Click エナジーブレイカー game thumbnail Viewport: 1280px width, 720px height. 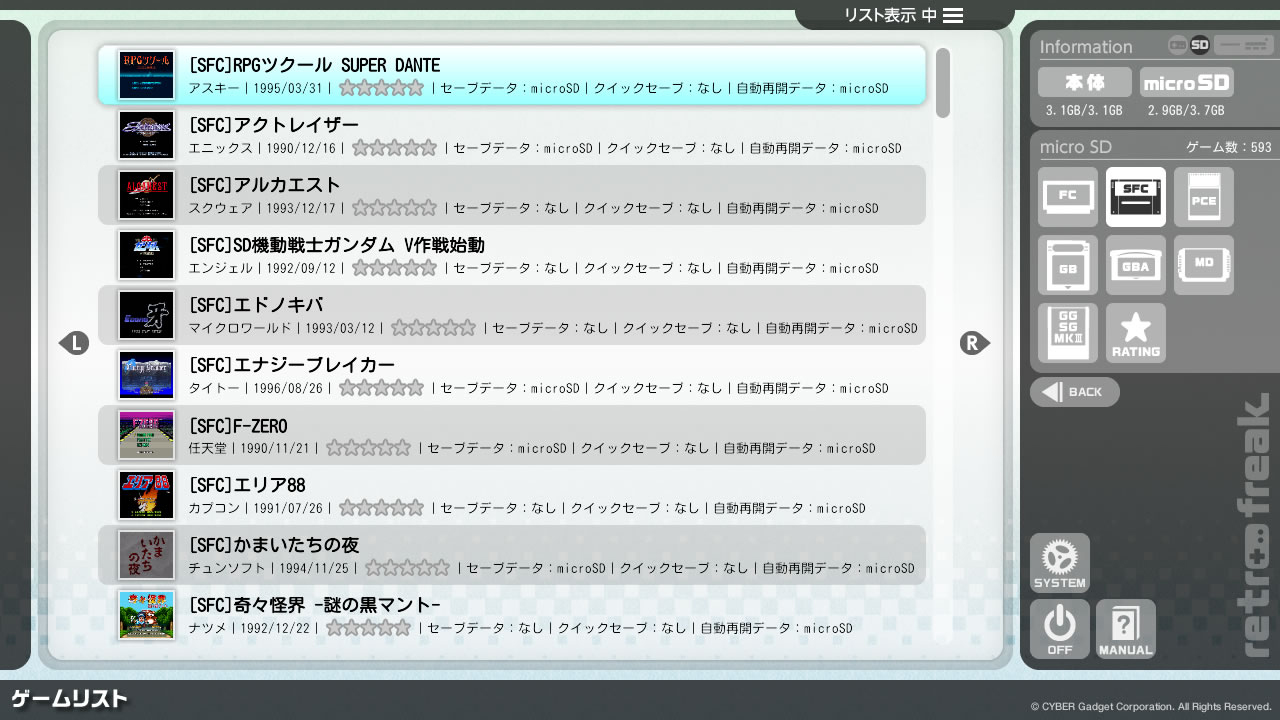146,375
